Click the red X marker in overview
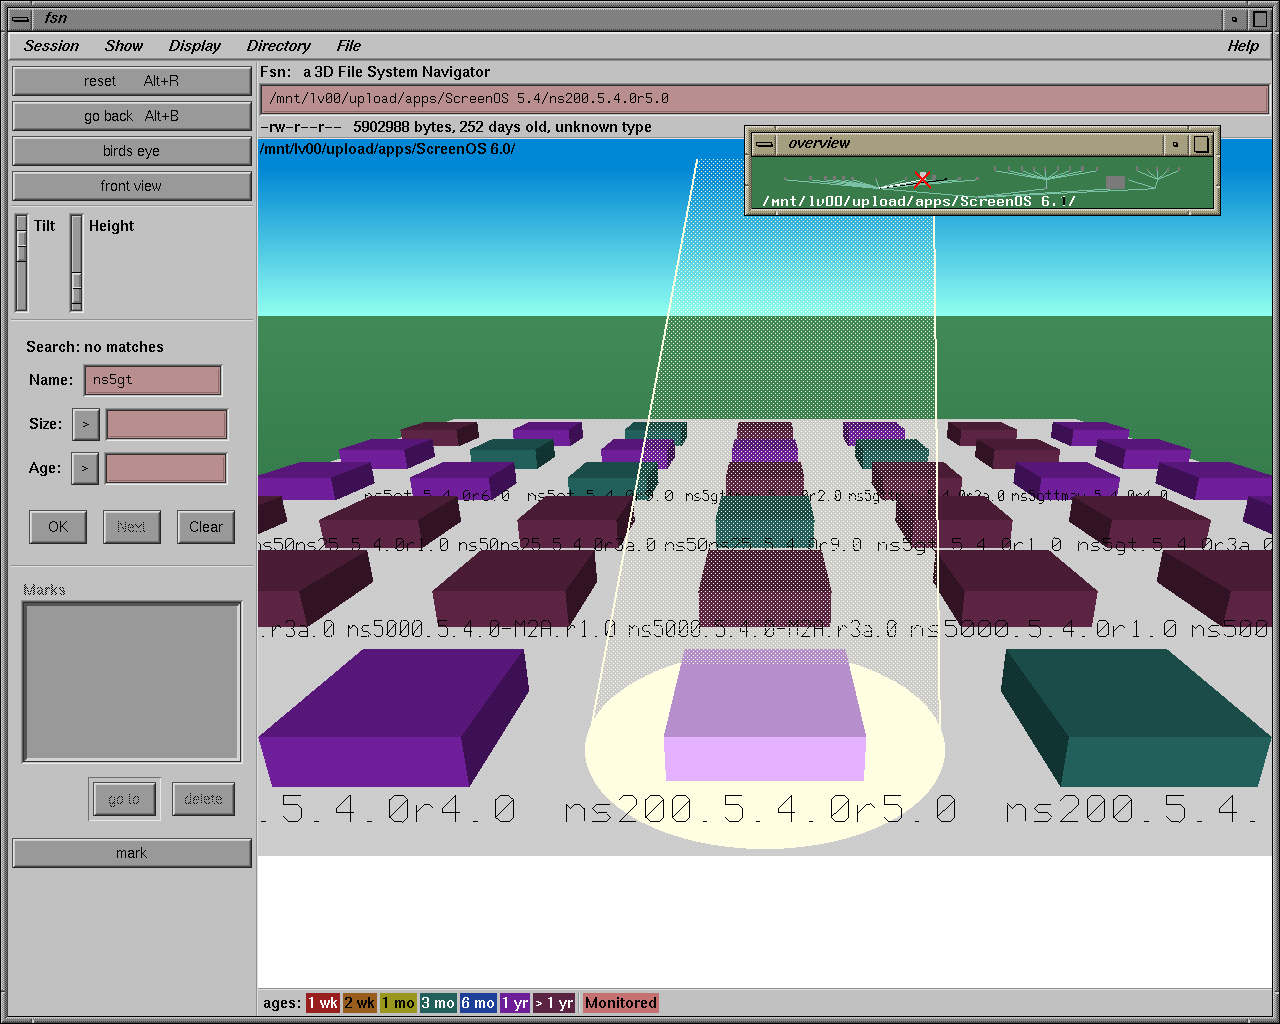The image size is (1280, 1024). [x=922, y=180]
